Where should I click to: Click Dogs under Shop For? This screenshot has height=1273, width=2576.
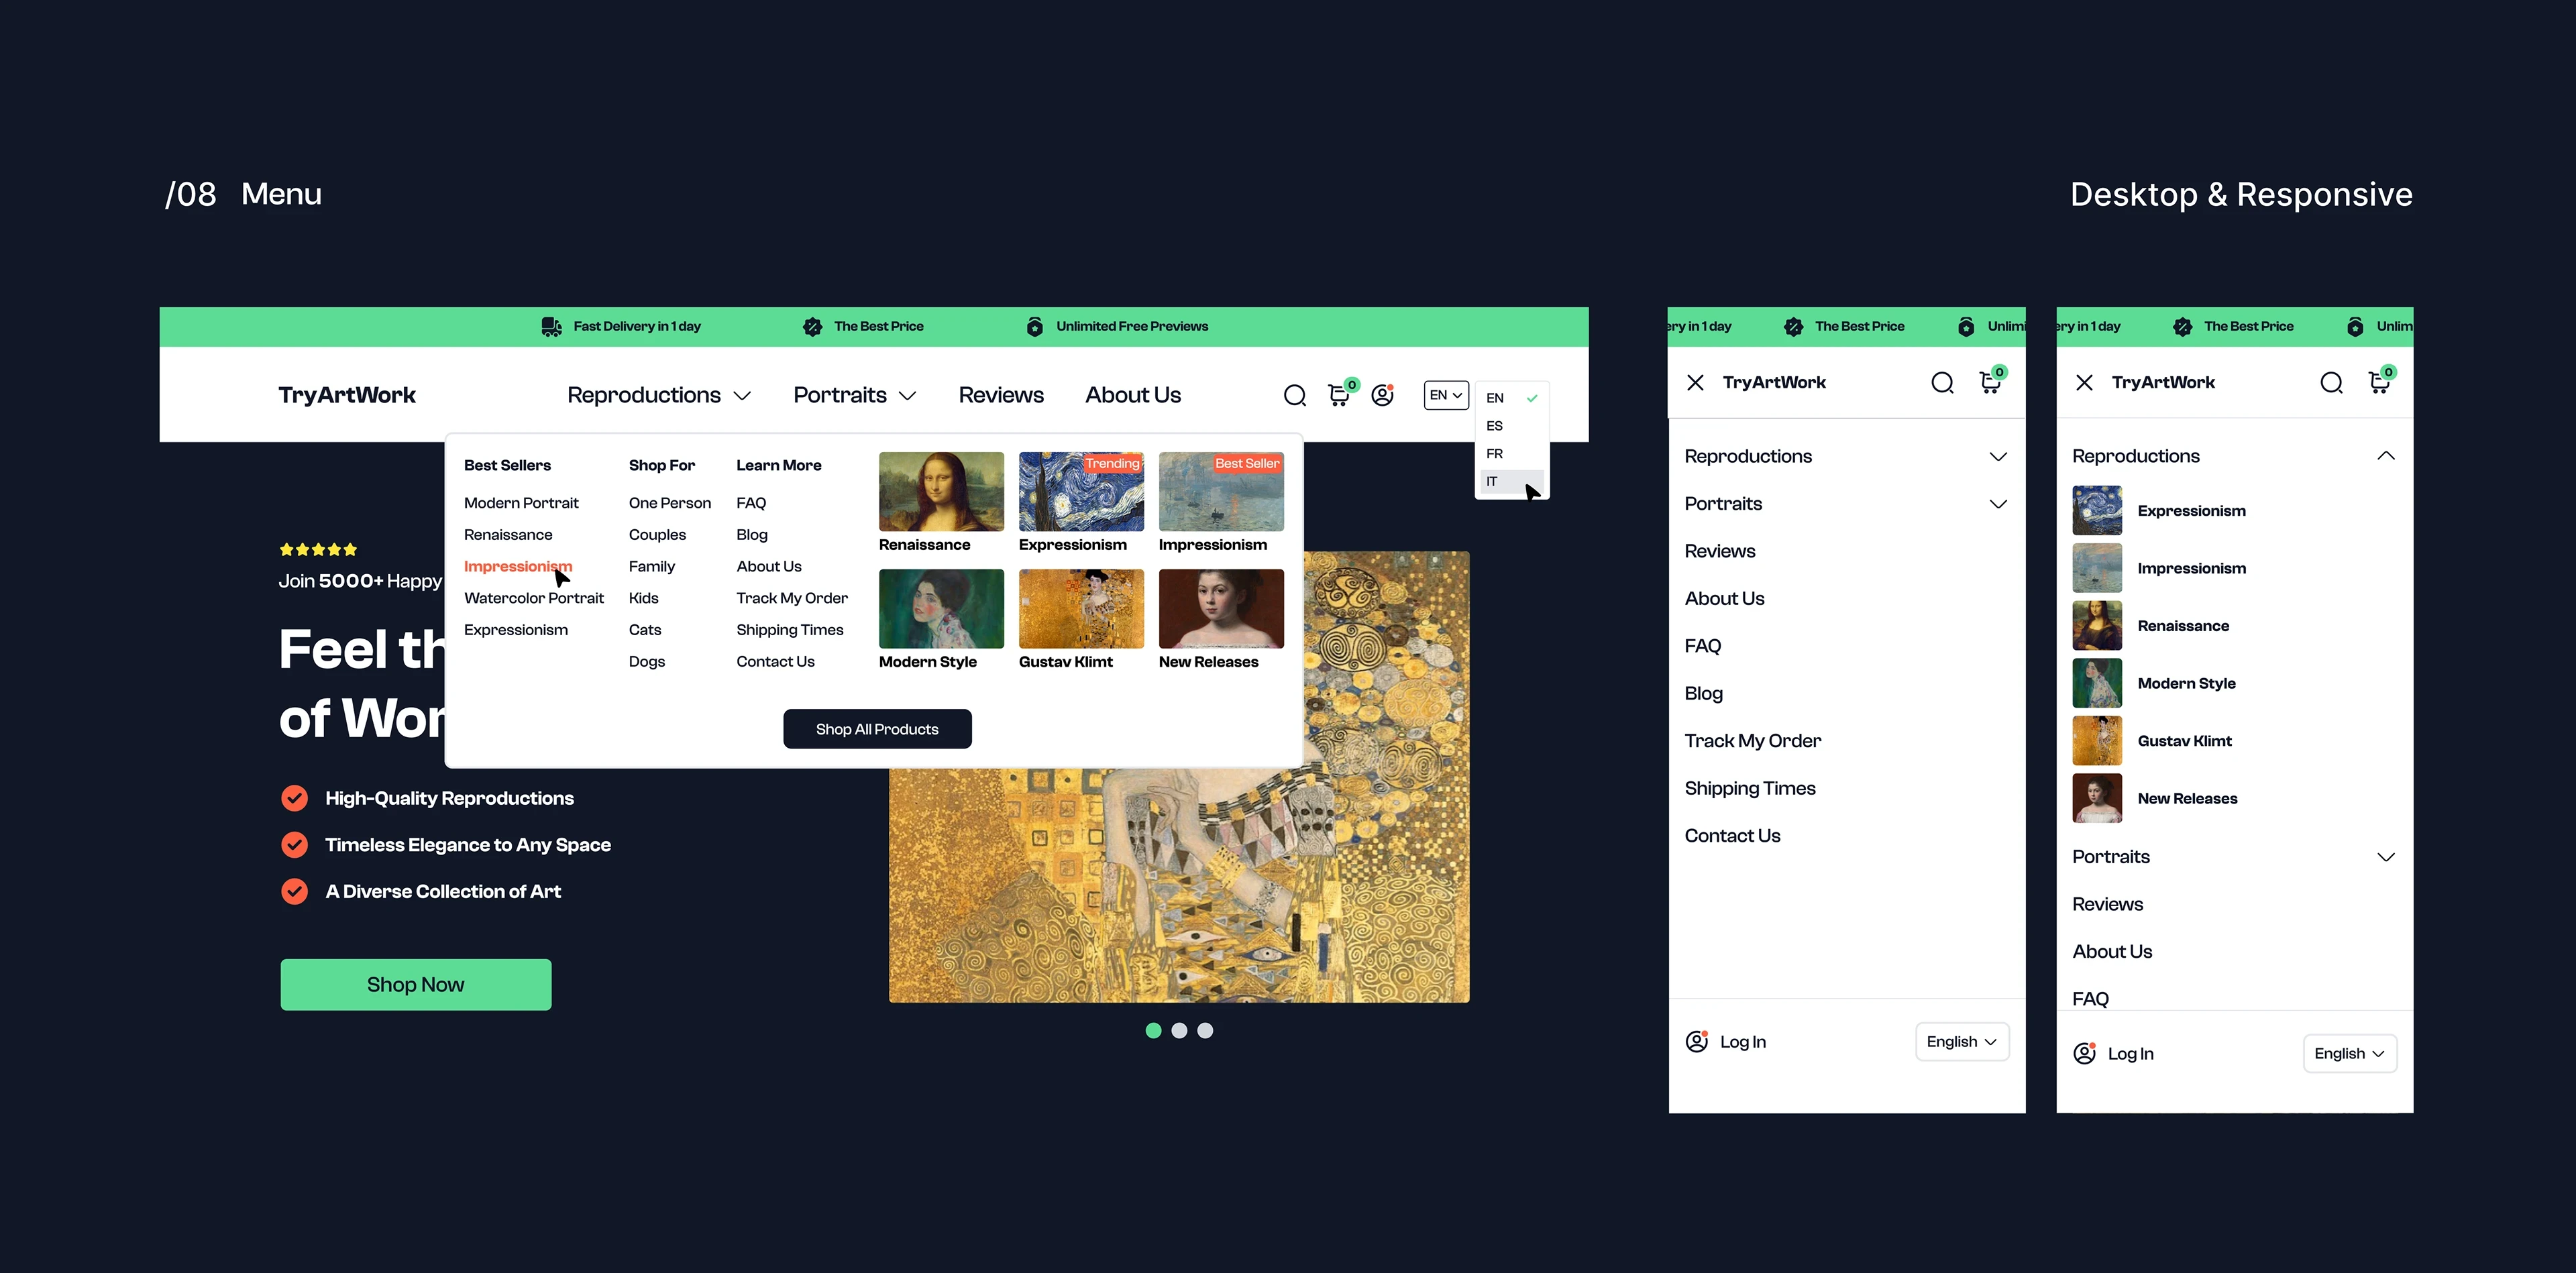pyautogui.click(x=647, y=661)
